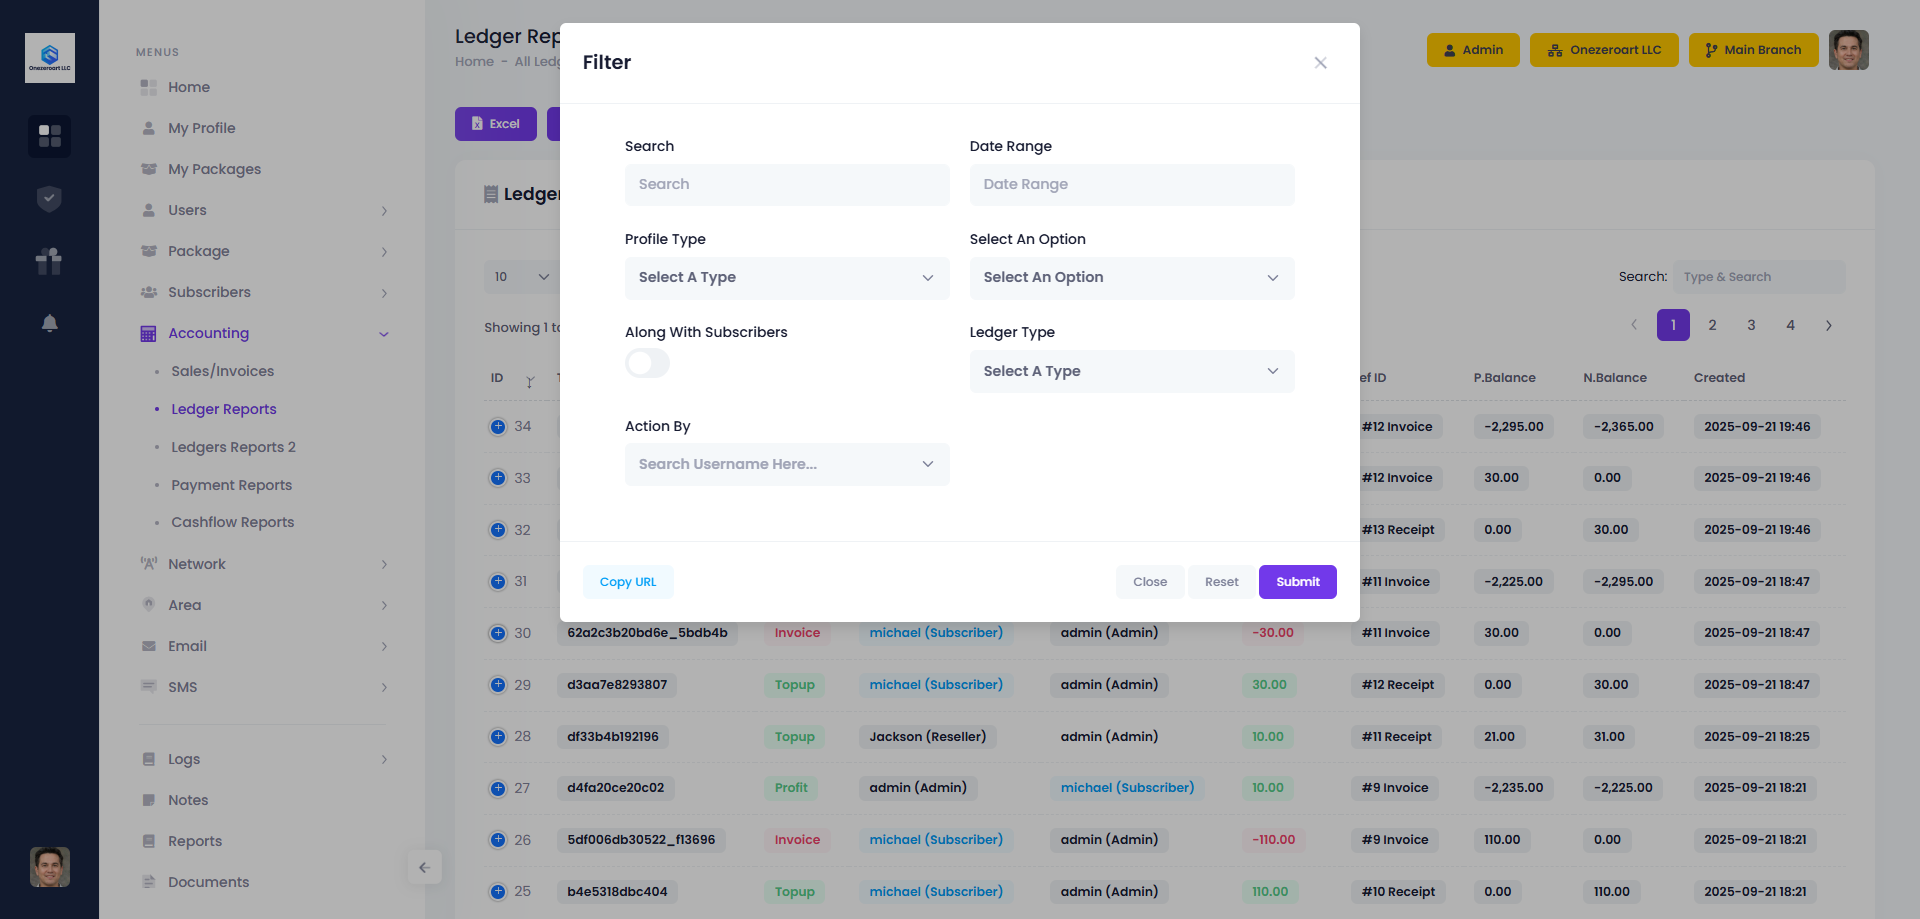
Task: Toggle Along With Subscribers switch
Action: 647,363
